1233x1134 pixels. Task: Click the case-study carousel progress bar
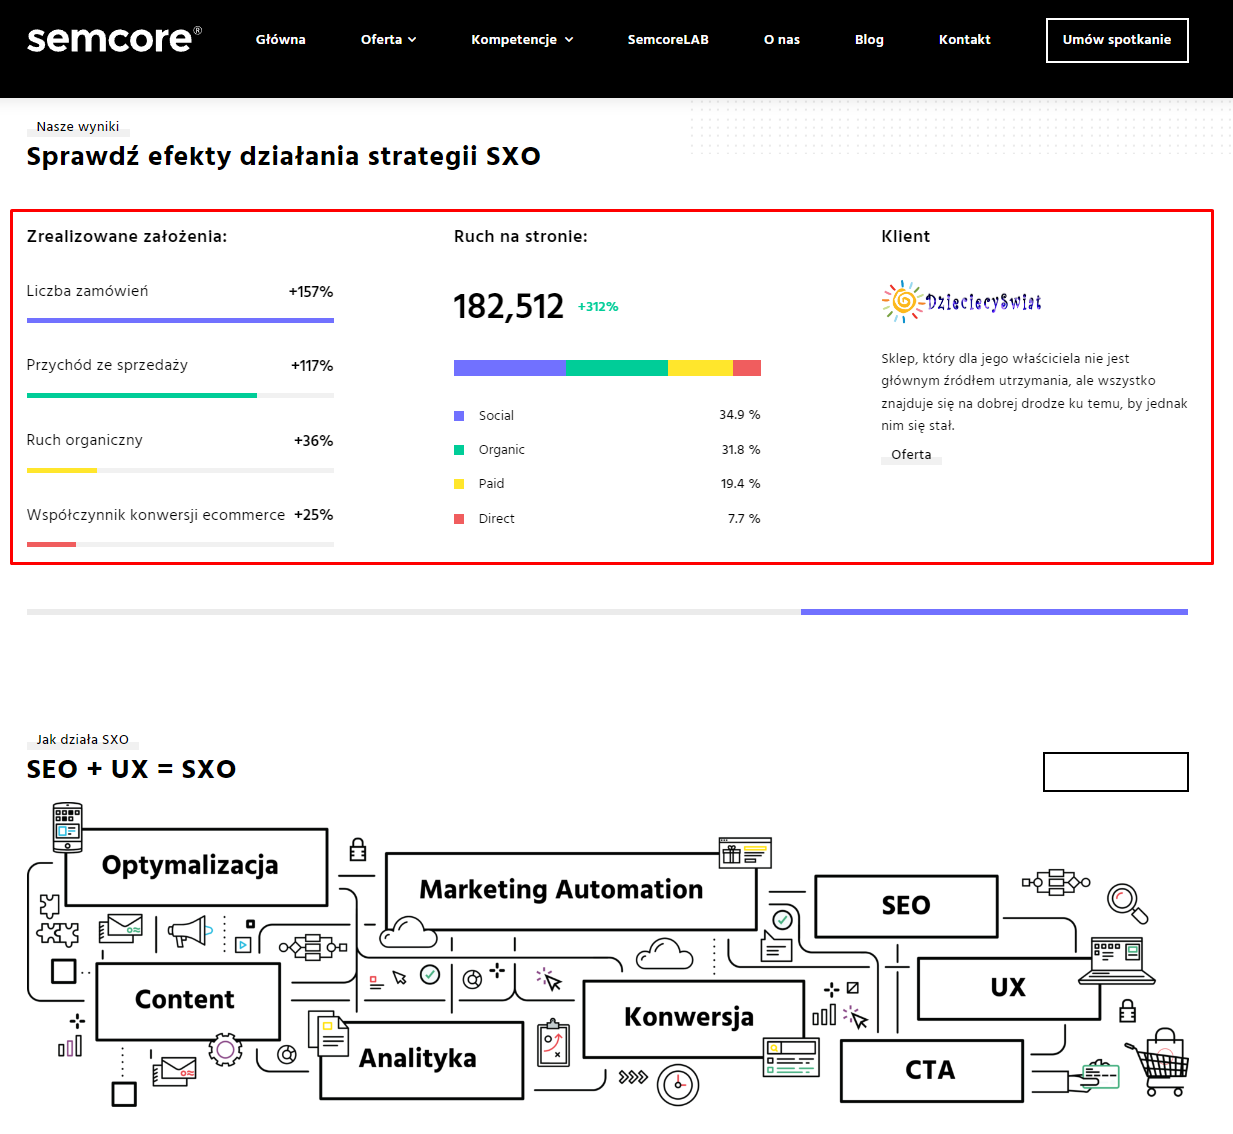pos(607,611)
